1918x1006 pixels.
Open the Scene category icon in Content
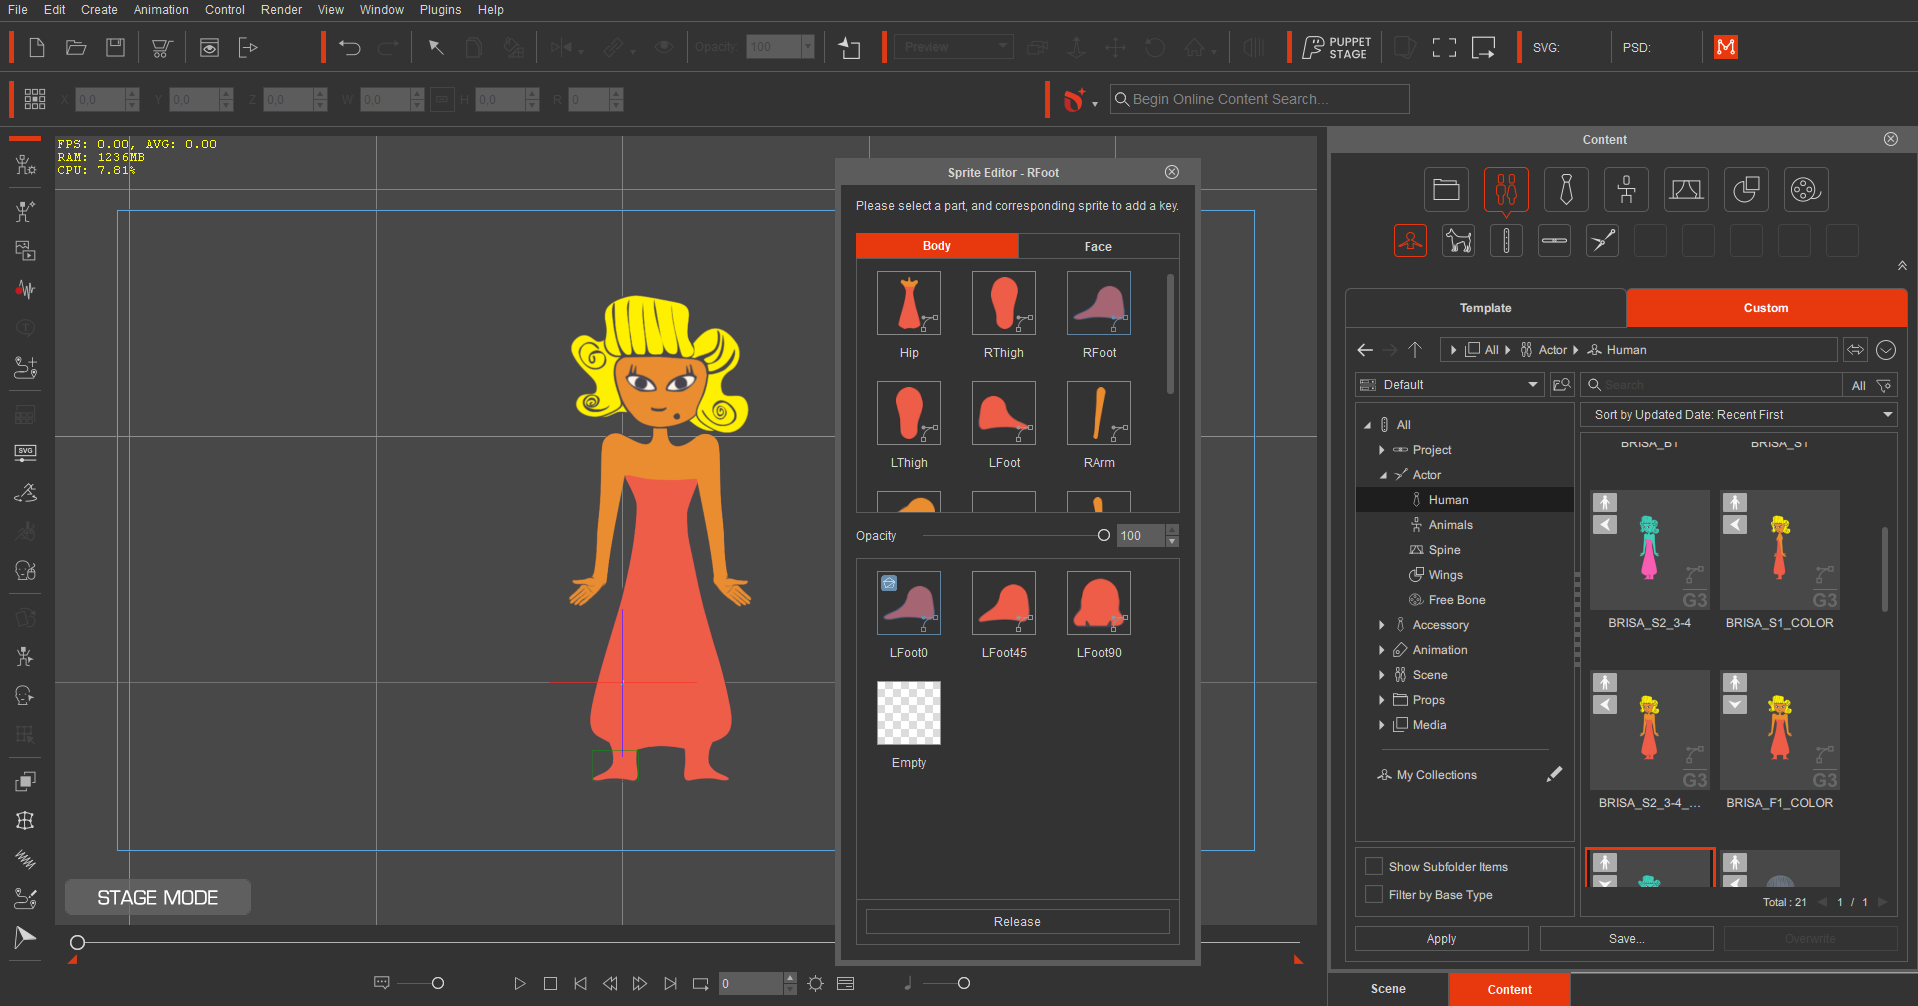(1686, 189)
